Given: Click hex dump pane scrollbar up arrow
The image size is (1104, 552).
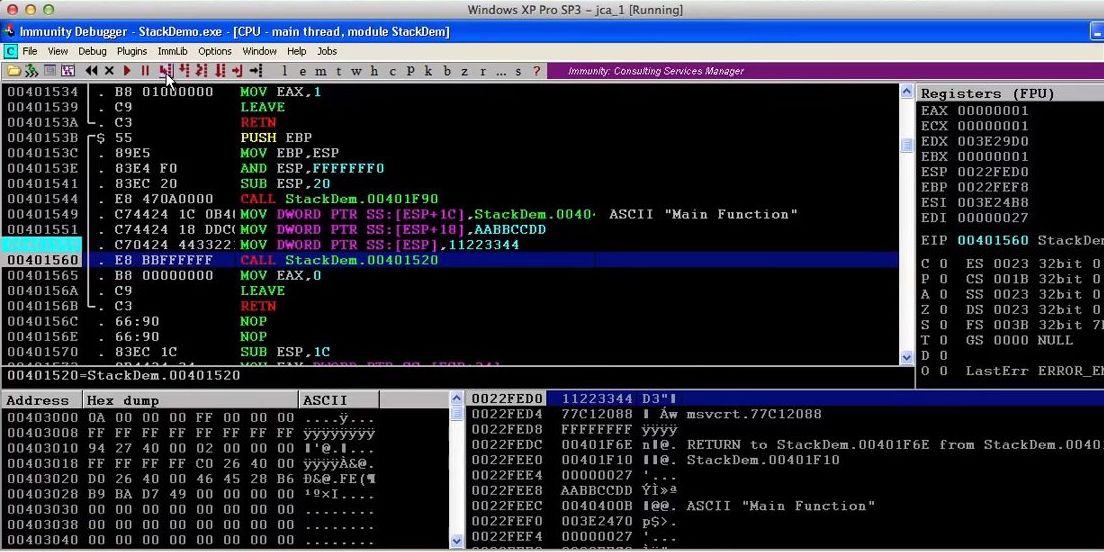Looking at the screenshot, I should 457,399.
